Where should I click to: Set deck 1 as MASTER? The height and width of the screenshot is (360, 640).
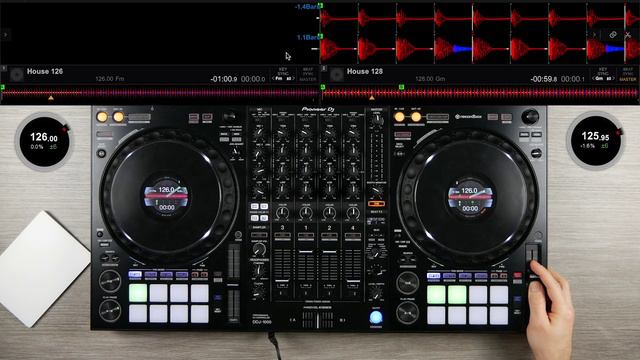pyautogui.click(x=308, y=79)
